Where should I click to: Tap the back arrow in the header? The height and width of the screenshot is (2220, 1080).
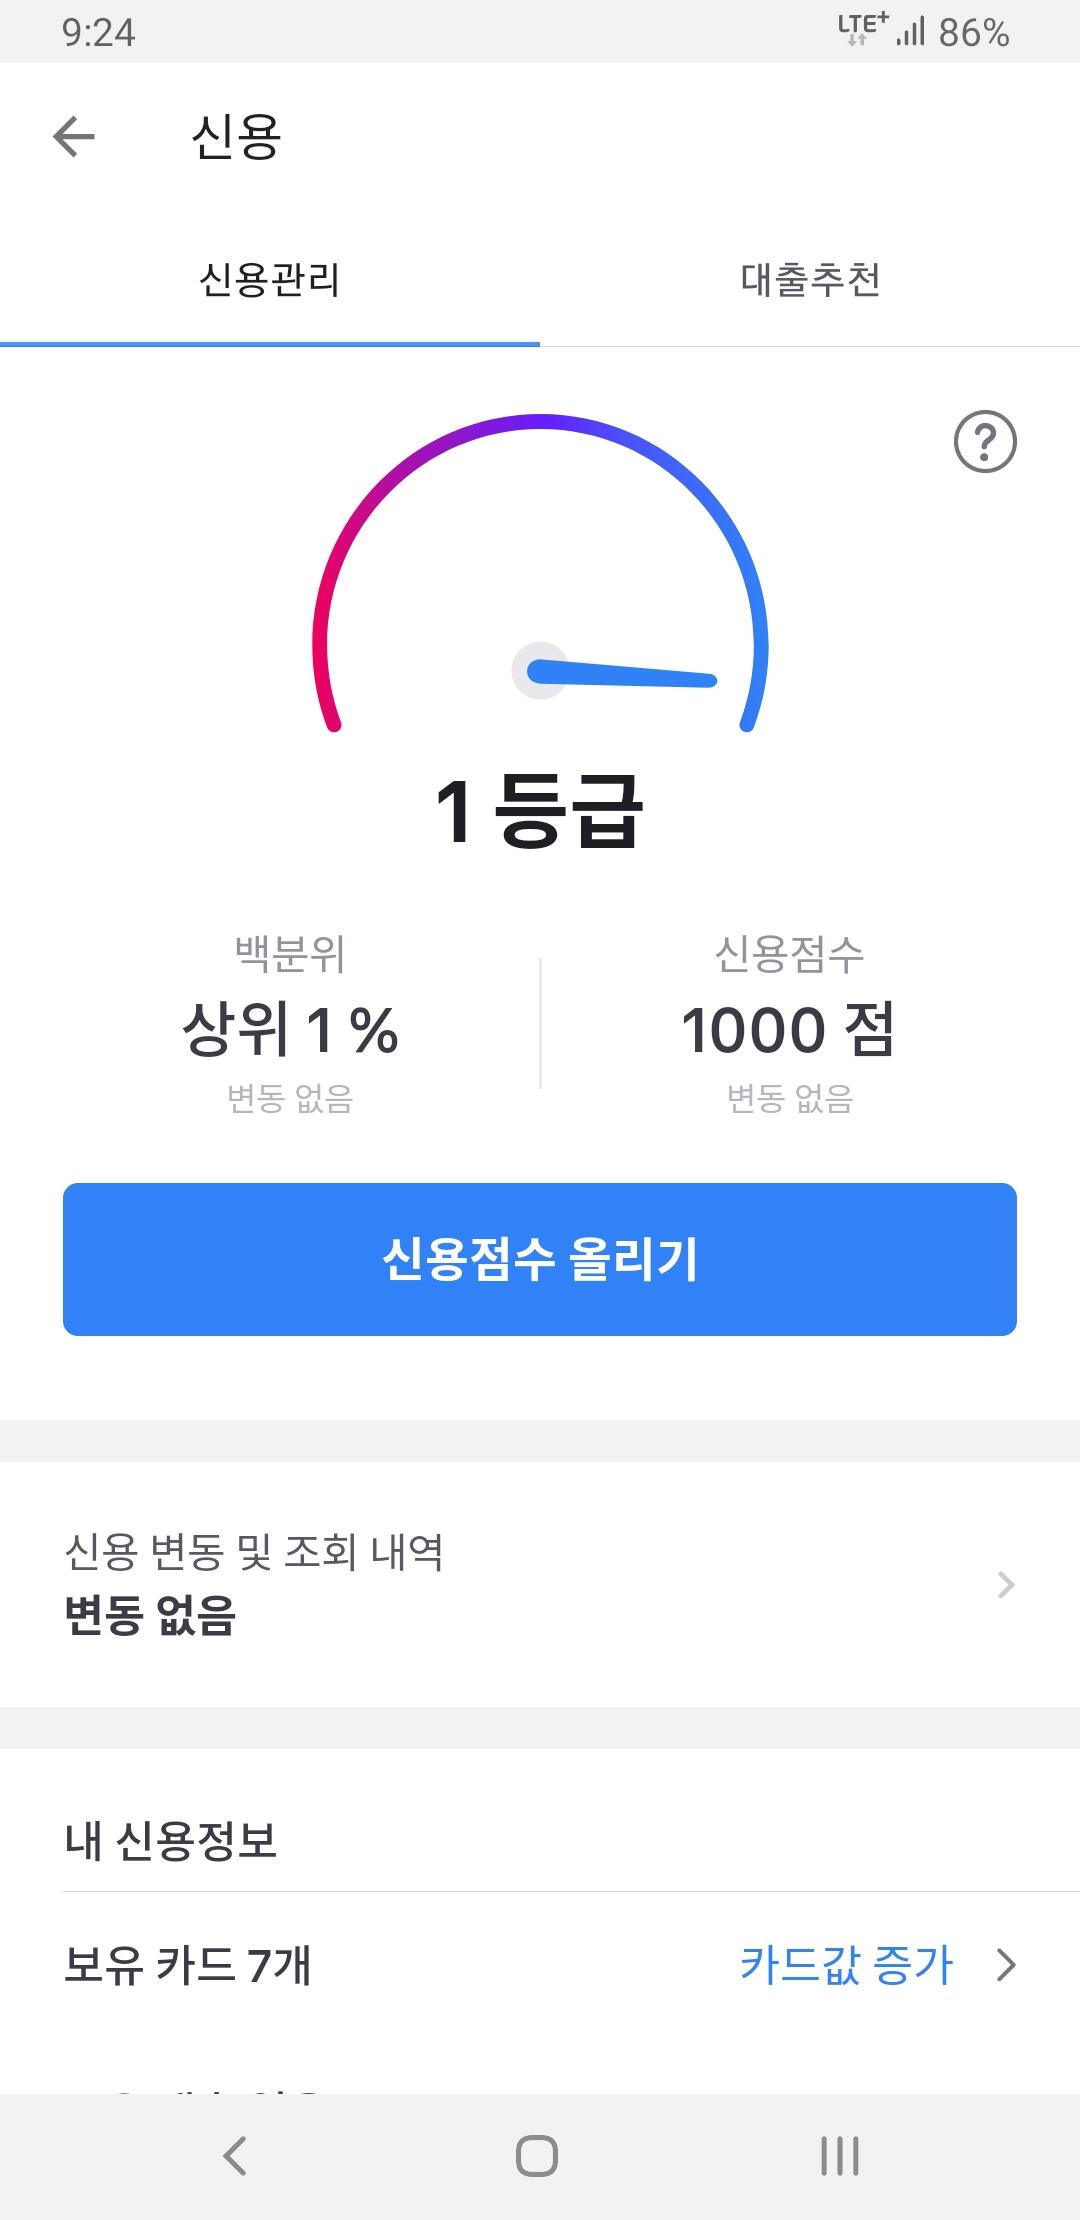(74, 137)
